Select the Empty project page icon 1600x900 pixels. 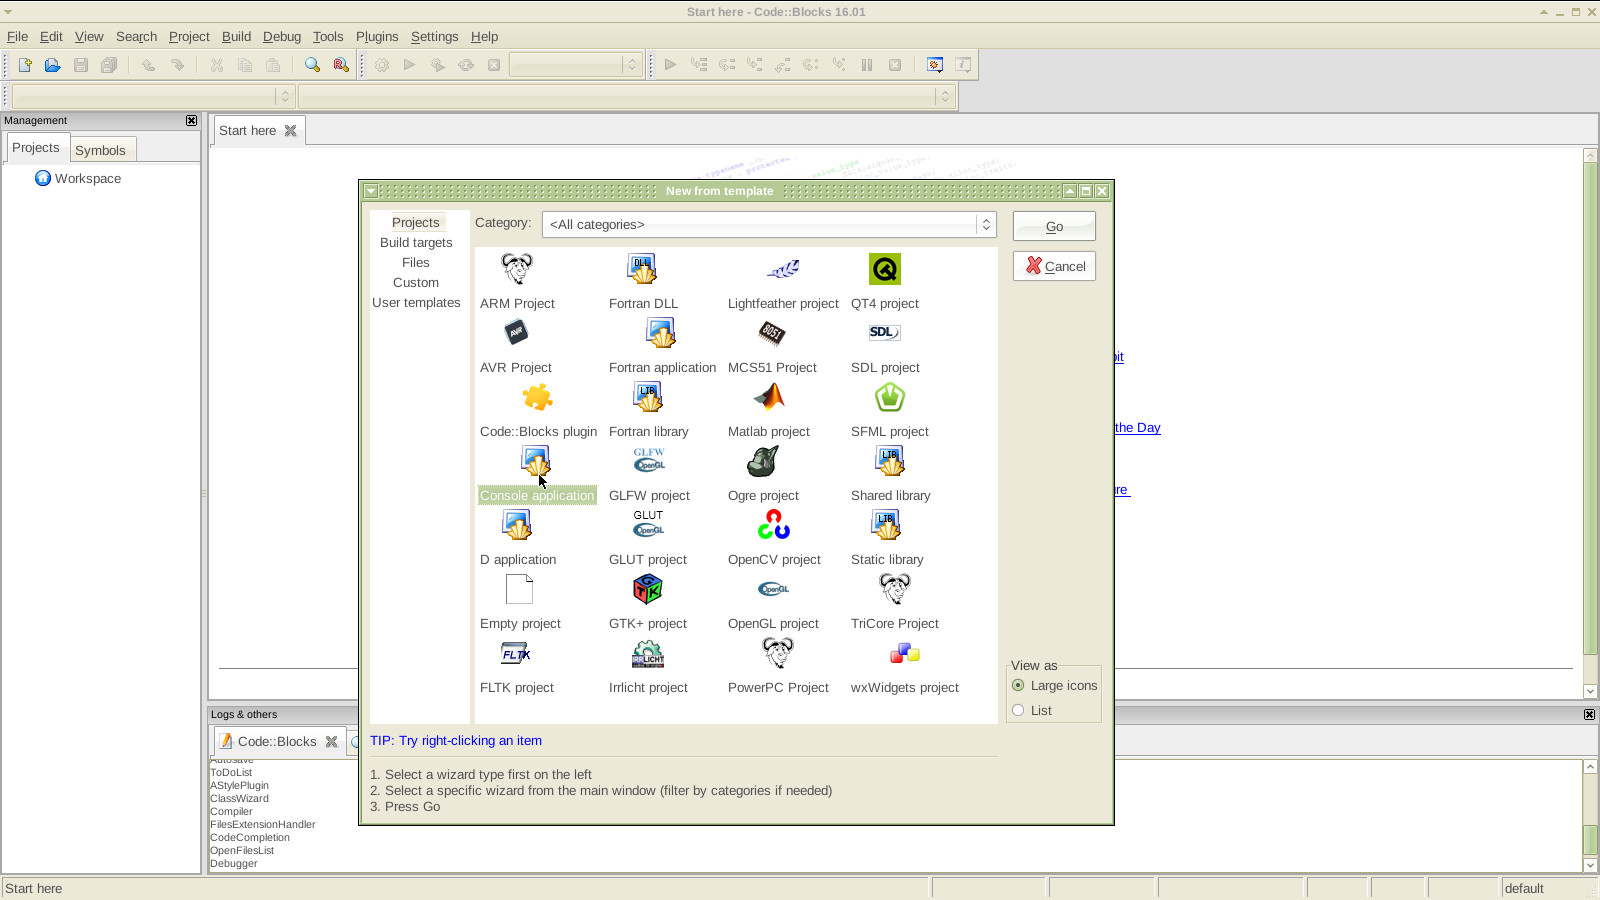click(520, 589)
